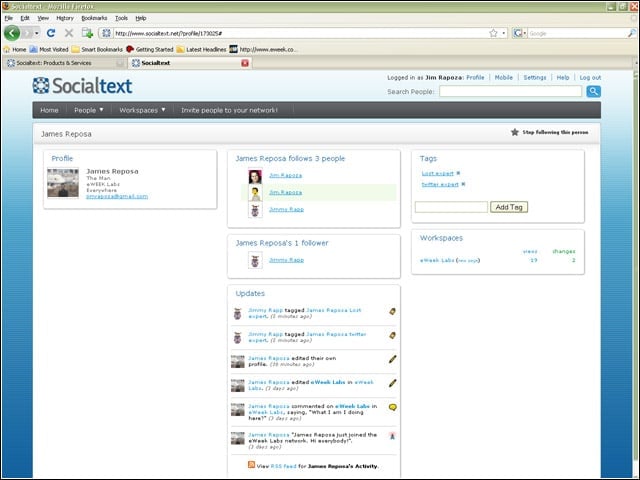The height and width of the screenshot is (480, 640).
Task: Click the browser URL address field
Action: (300, 33)
